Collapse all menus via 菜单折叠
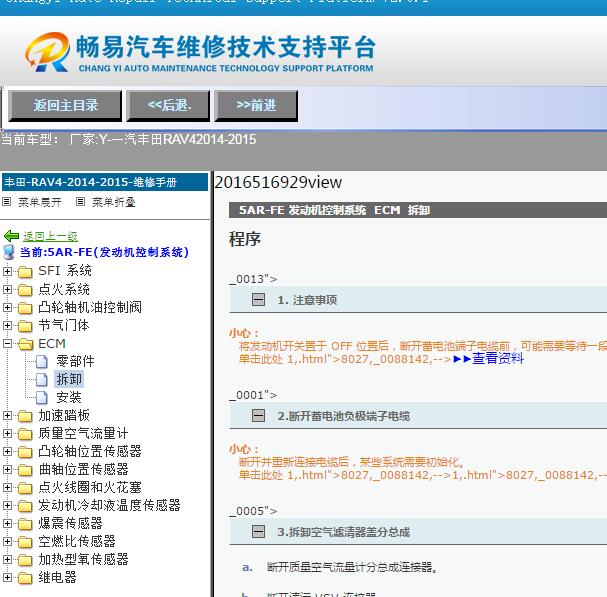 tap(113, 202)
